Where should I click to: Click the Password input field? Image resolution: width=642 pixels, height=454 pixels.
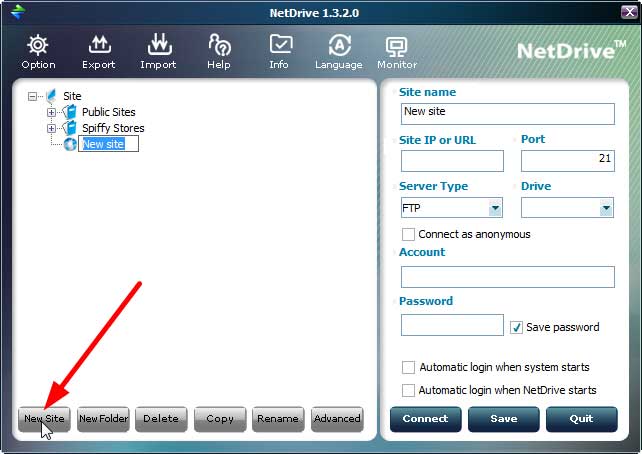point(452,325)
